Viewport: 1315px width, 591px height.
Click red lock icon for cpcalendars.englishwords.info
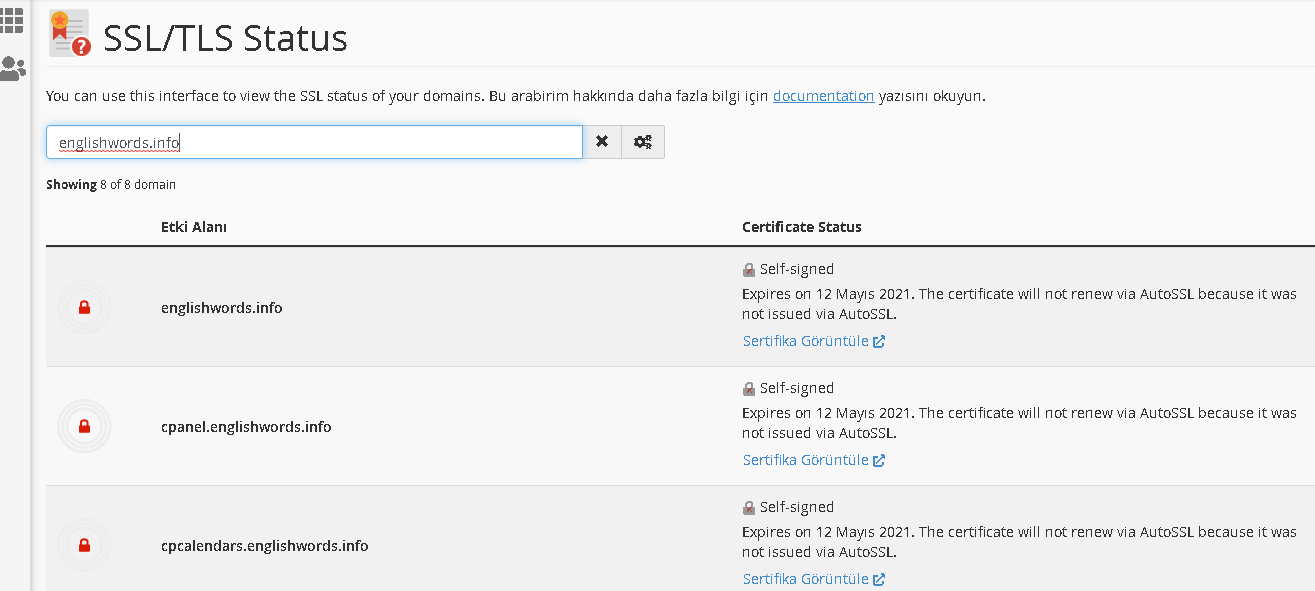pos(84,546)
